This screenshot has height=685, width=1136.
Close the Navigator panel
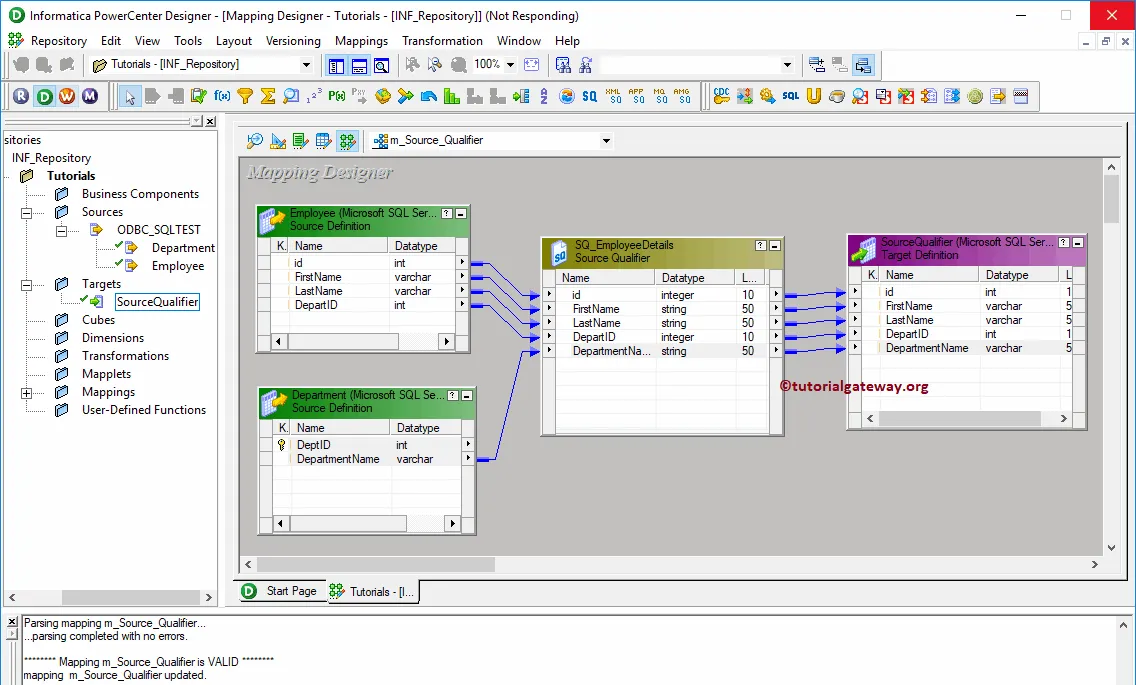(210, 121)
